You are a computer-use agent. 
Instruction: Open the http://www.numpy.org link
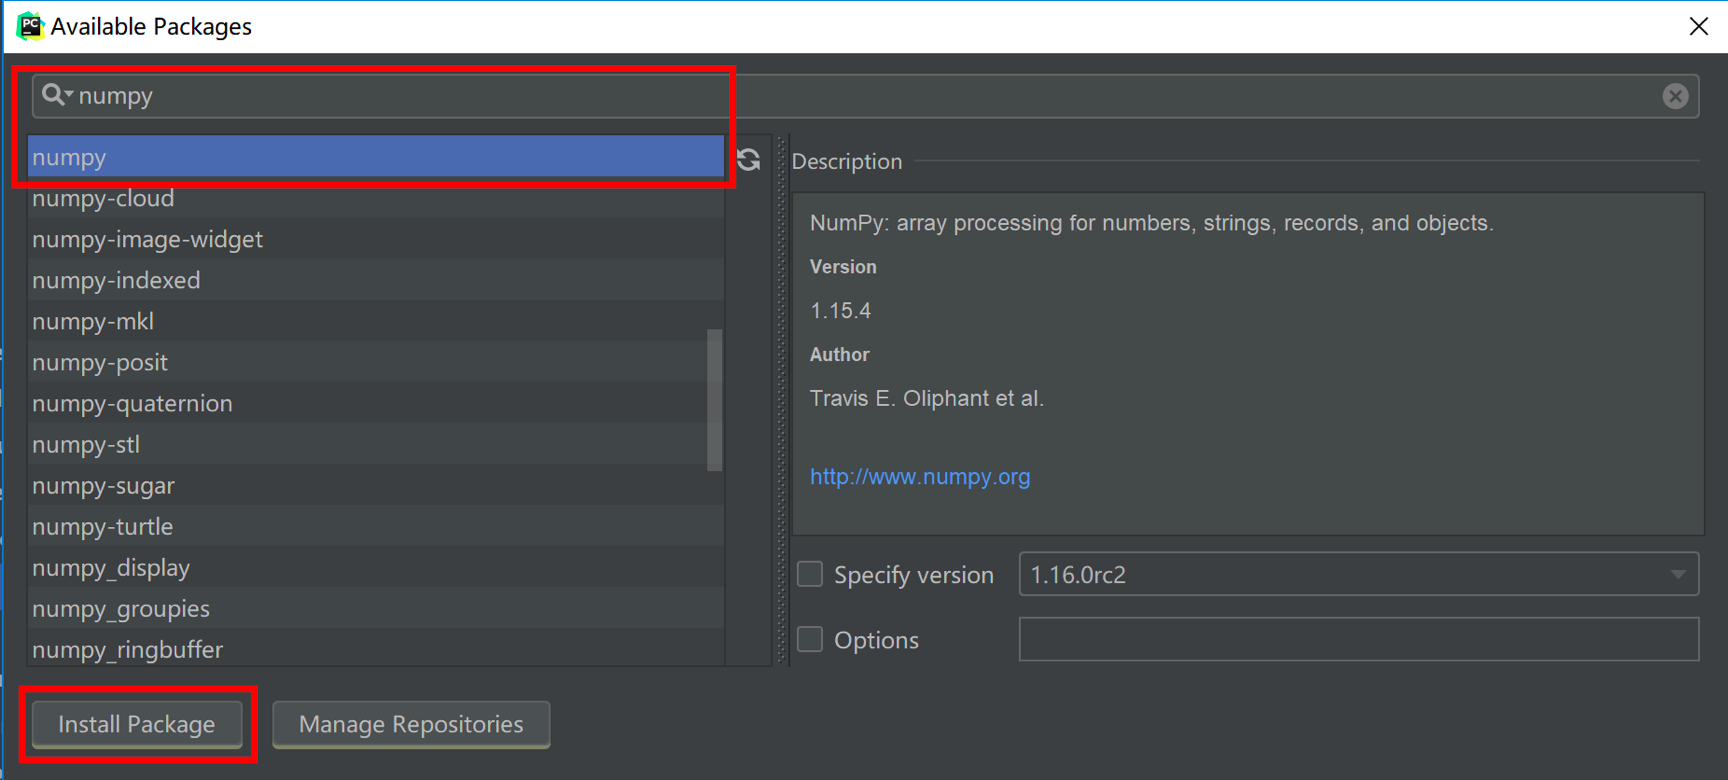pyautogui.click(x=920, y=476)
